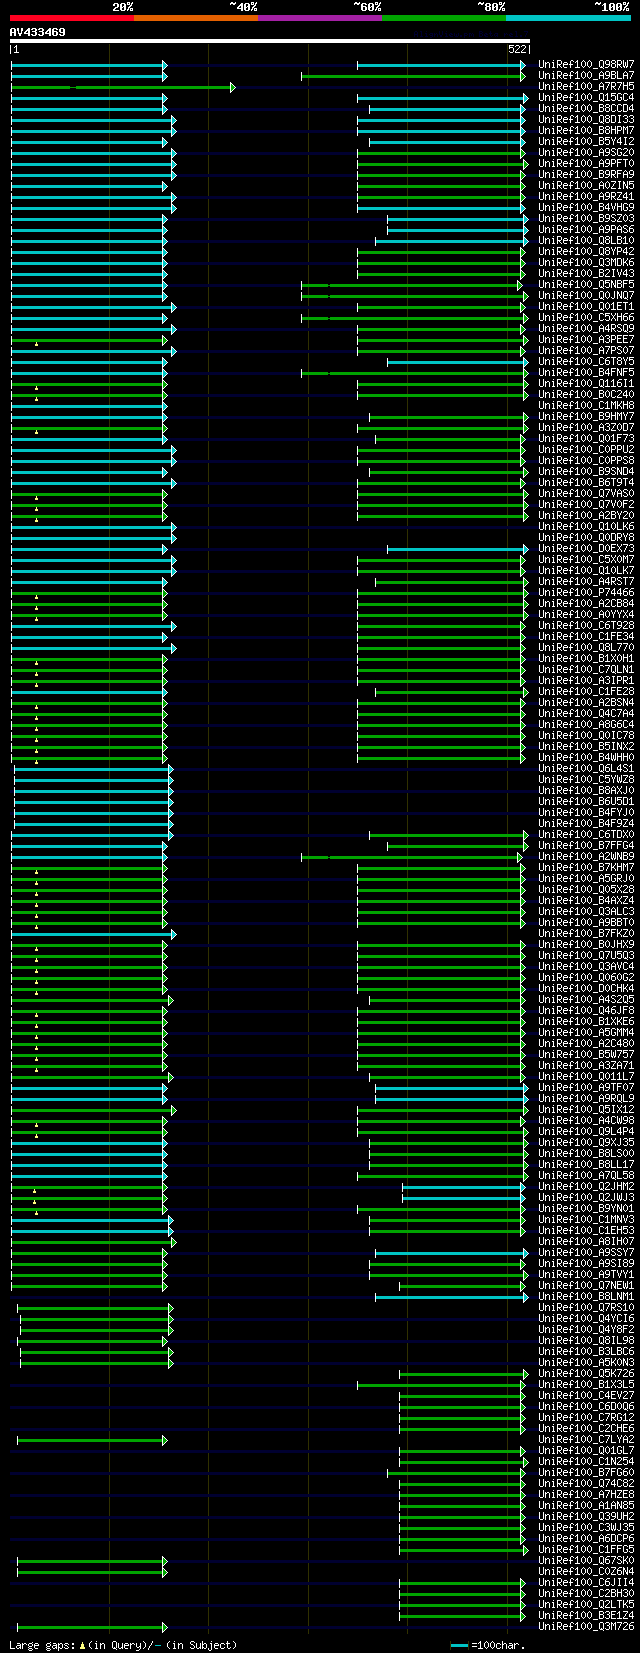640x1653 pixels.
Task: Click hit UniRef100_Q8L770
Action: click(x=586, y=647)
